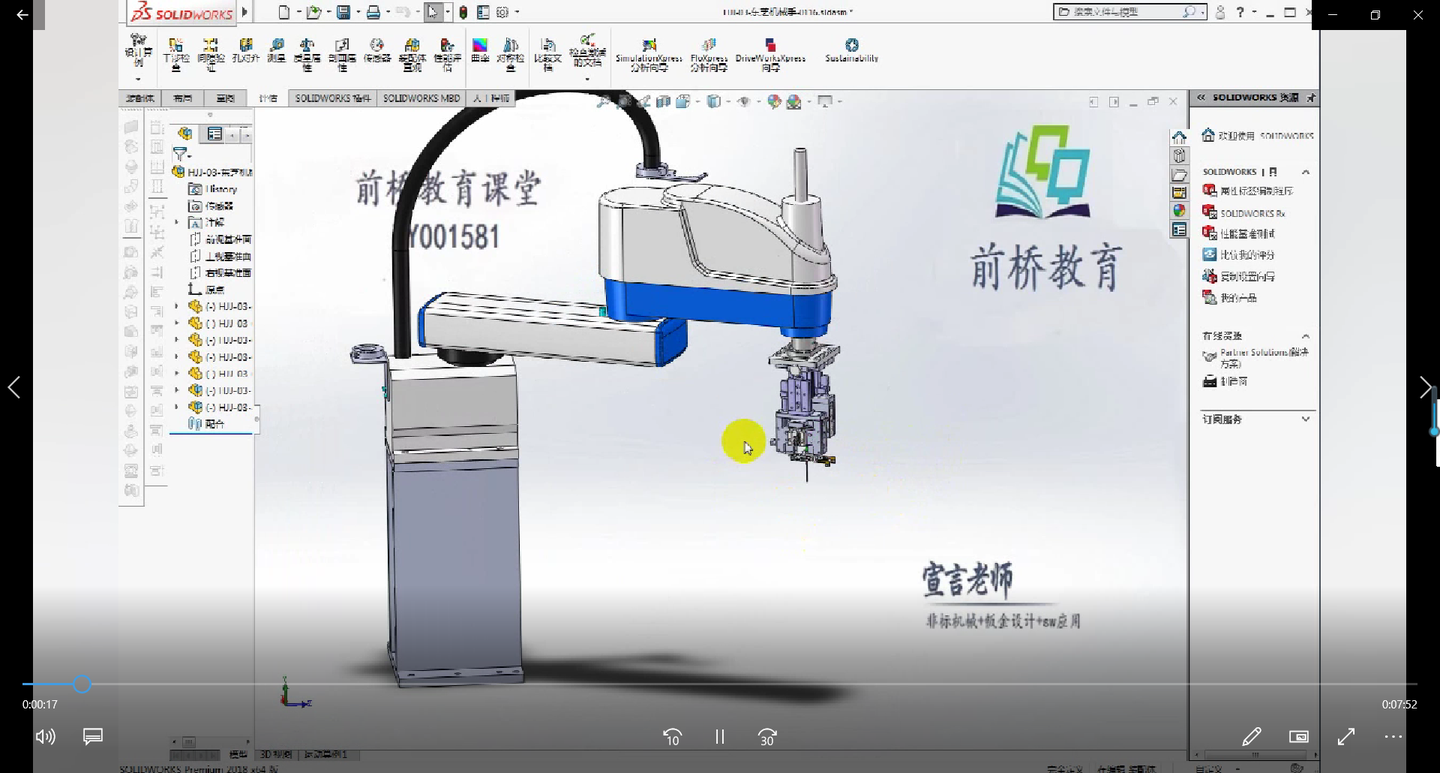Open the File Explorer folder icon in task pane
The width and height of the screenshot is (1440, 773).
point(1179,174)
